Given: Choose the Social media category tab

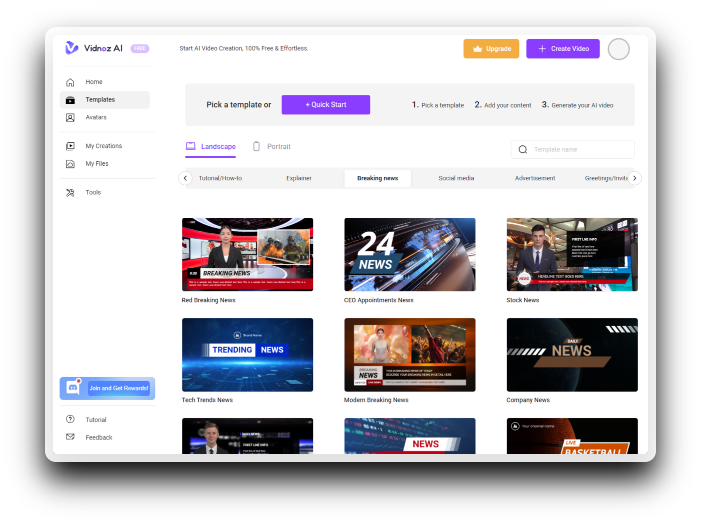Looking at the screenshot, I should (456, 178).
